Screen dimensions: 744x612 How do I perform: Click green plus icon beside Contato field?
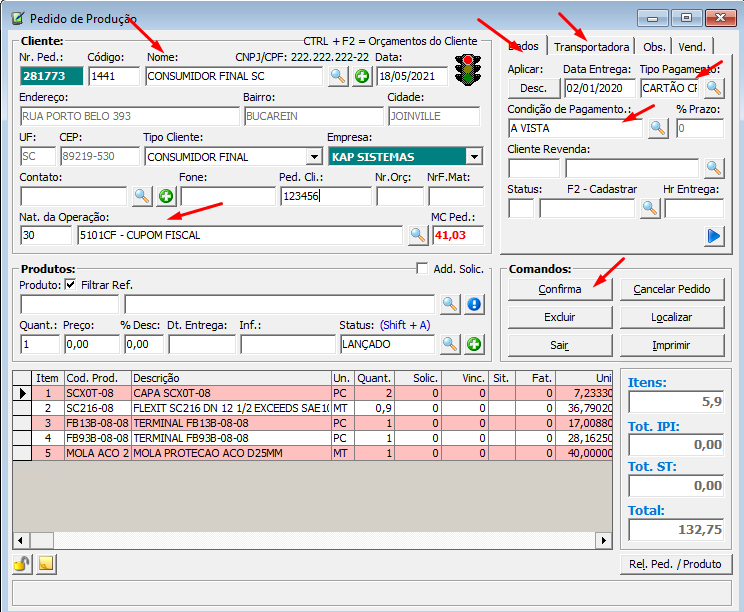pyautogui.click(x=166, y=196)
